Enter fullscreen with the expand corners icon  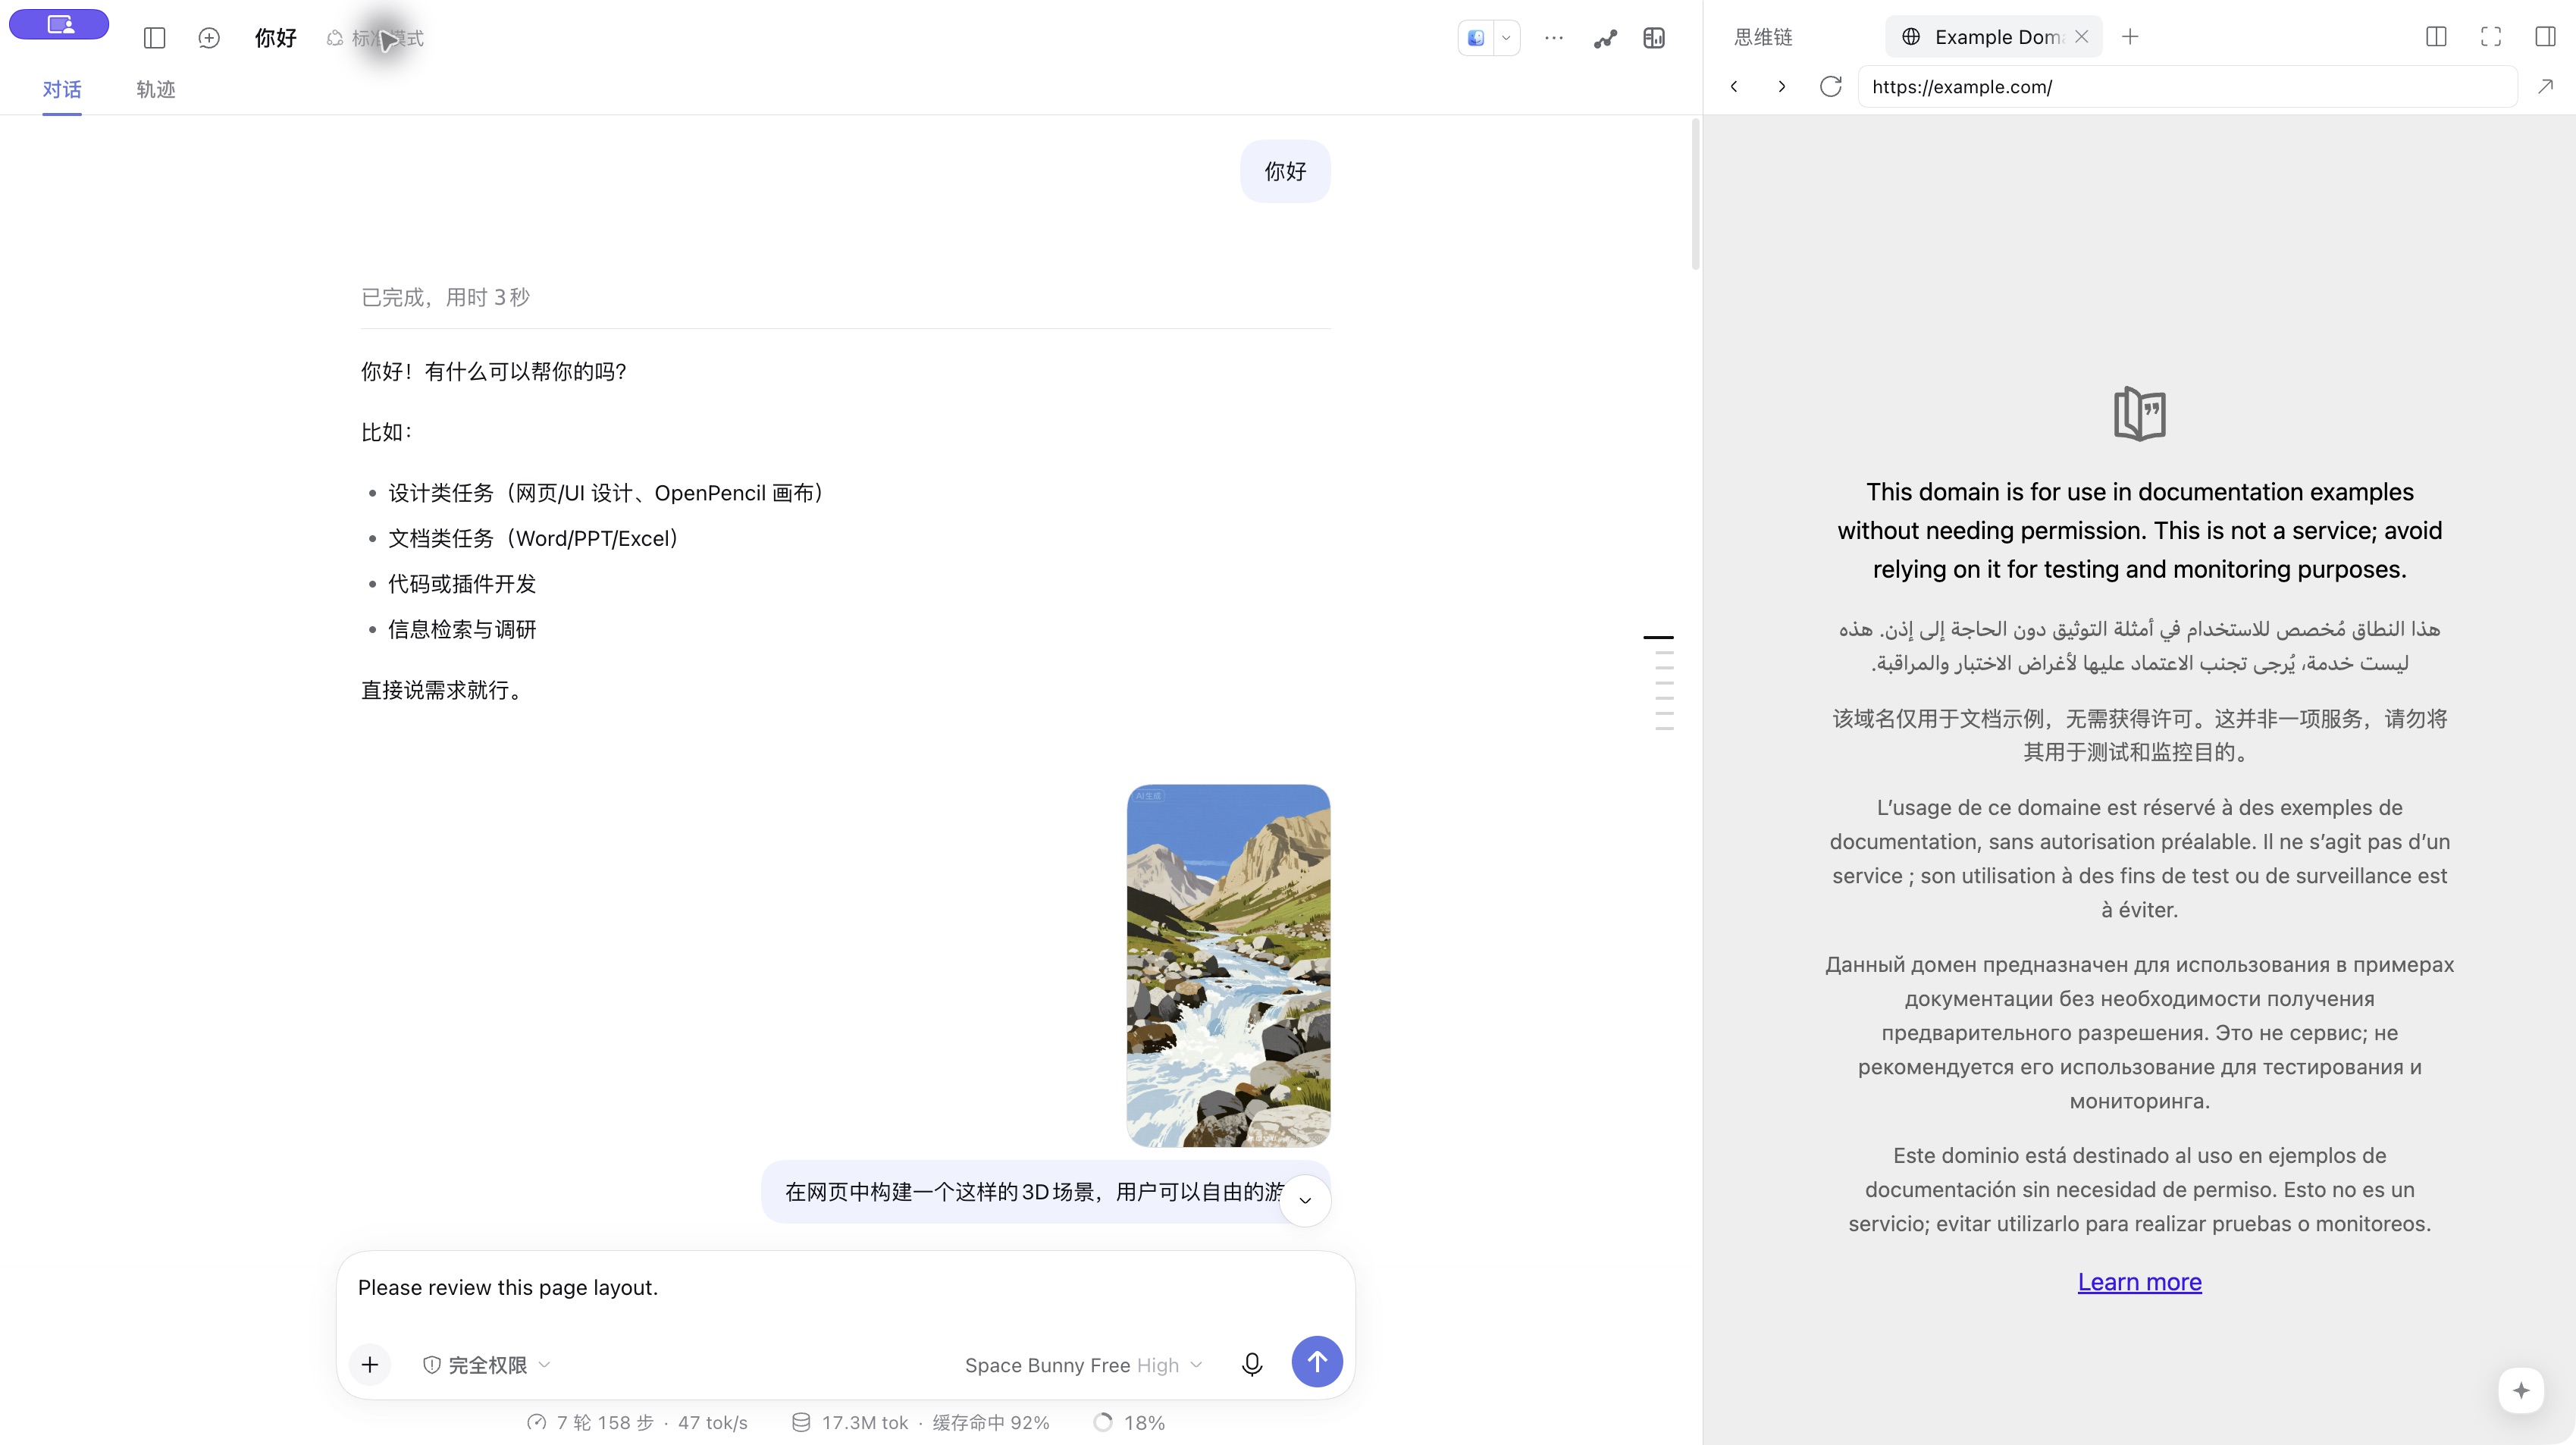point(2491,37)
